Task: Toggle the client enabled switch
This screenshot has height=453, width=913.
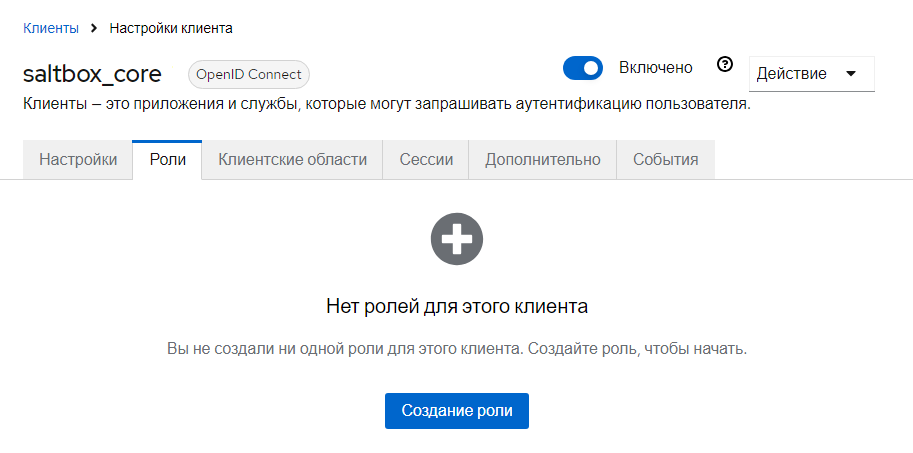Action: pyautogui.click(x=583, y=68)
